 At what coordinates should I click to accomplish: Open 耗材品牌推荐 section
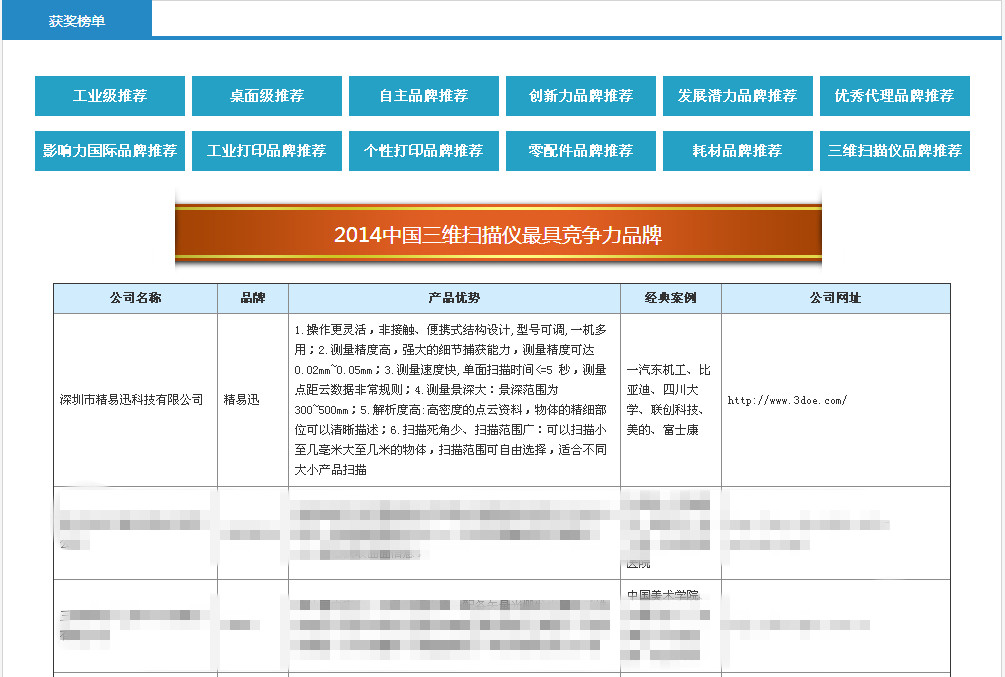[x=738, y=151]
